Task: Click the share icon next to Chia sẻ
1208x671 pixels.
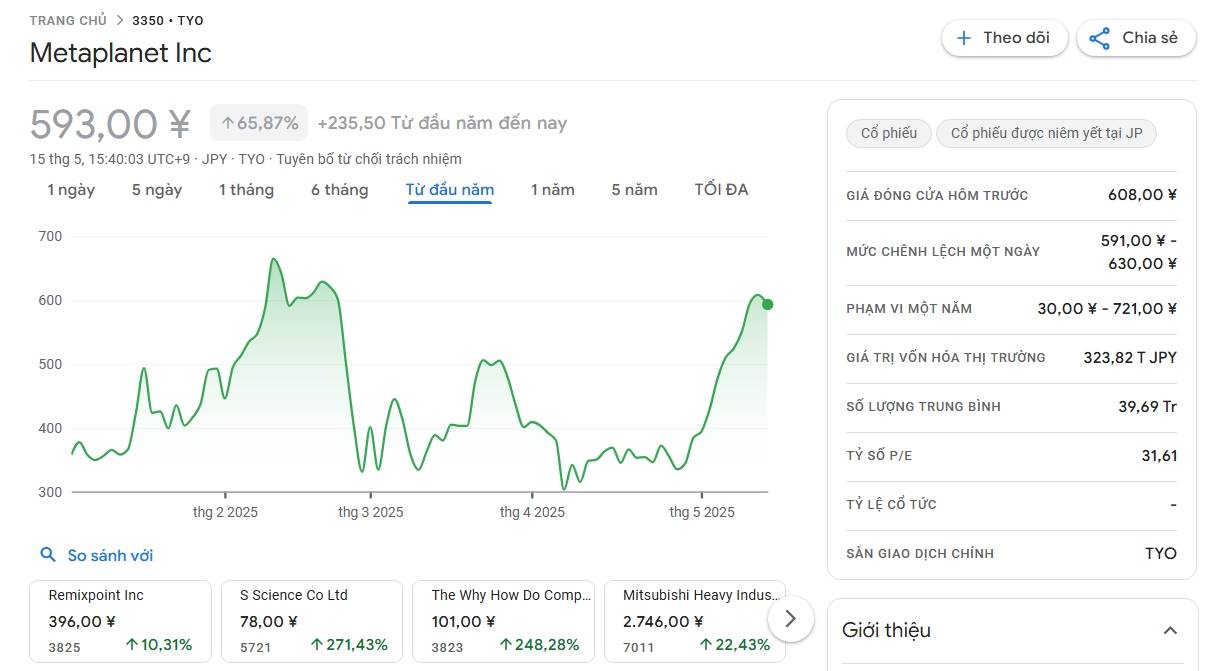Action: click(x=1099, y=38)
